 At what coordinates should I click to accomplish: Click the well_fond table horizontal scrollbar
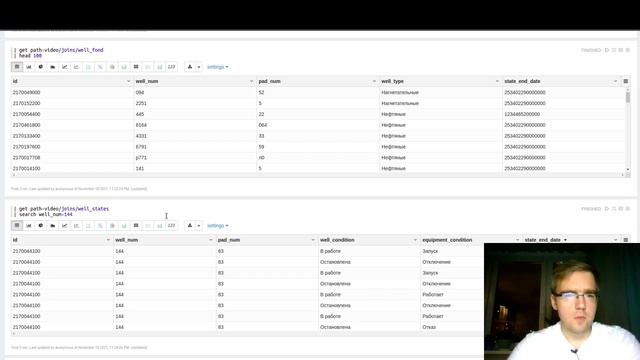click(318, 175)
